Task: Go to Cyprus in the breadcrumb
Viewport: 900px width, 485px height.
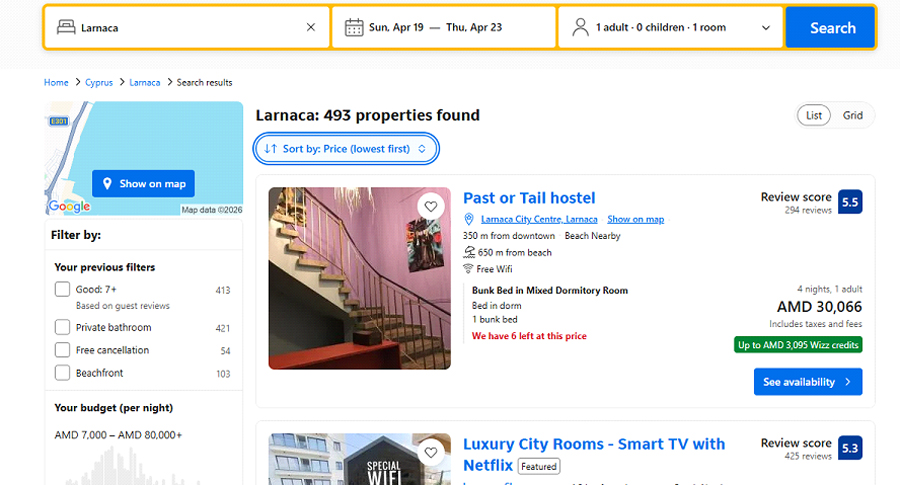Action: coord(98,82)
